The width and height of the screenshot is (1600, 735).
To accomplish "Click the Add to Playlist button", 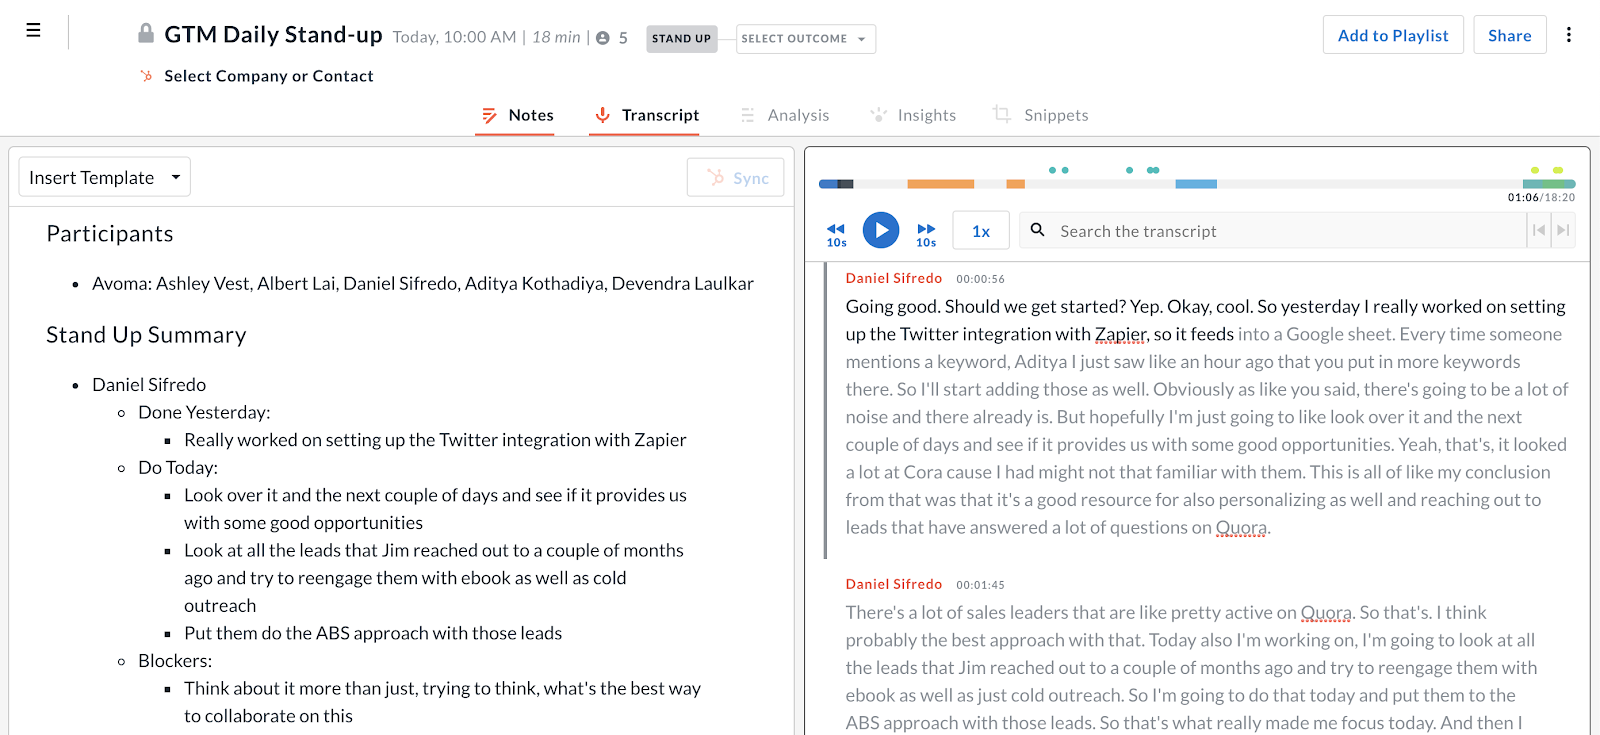I will (1392, 35).
